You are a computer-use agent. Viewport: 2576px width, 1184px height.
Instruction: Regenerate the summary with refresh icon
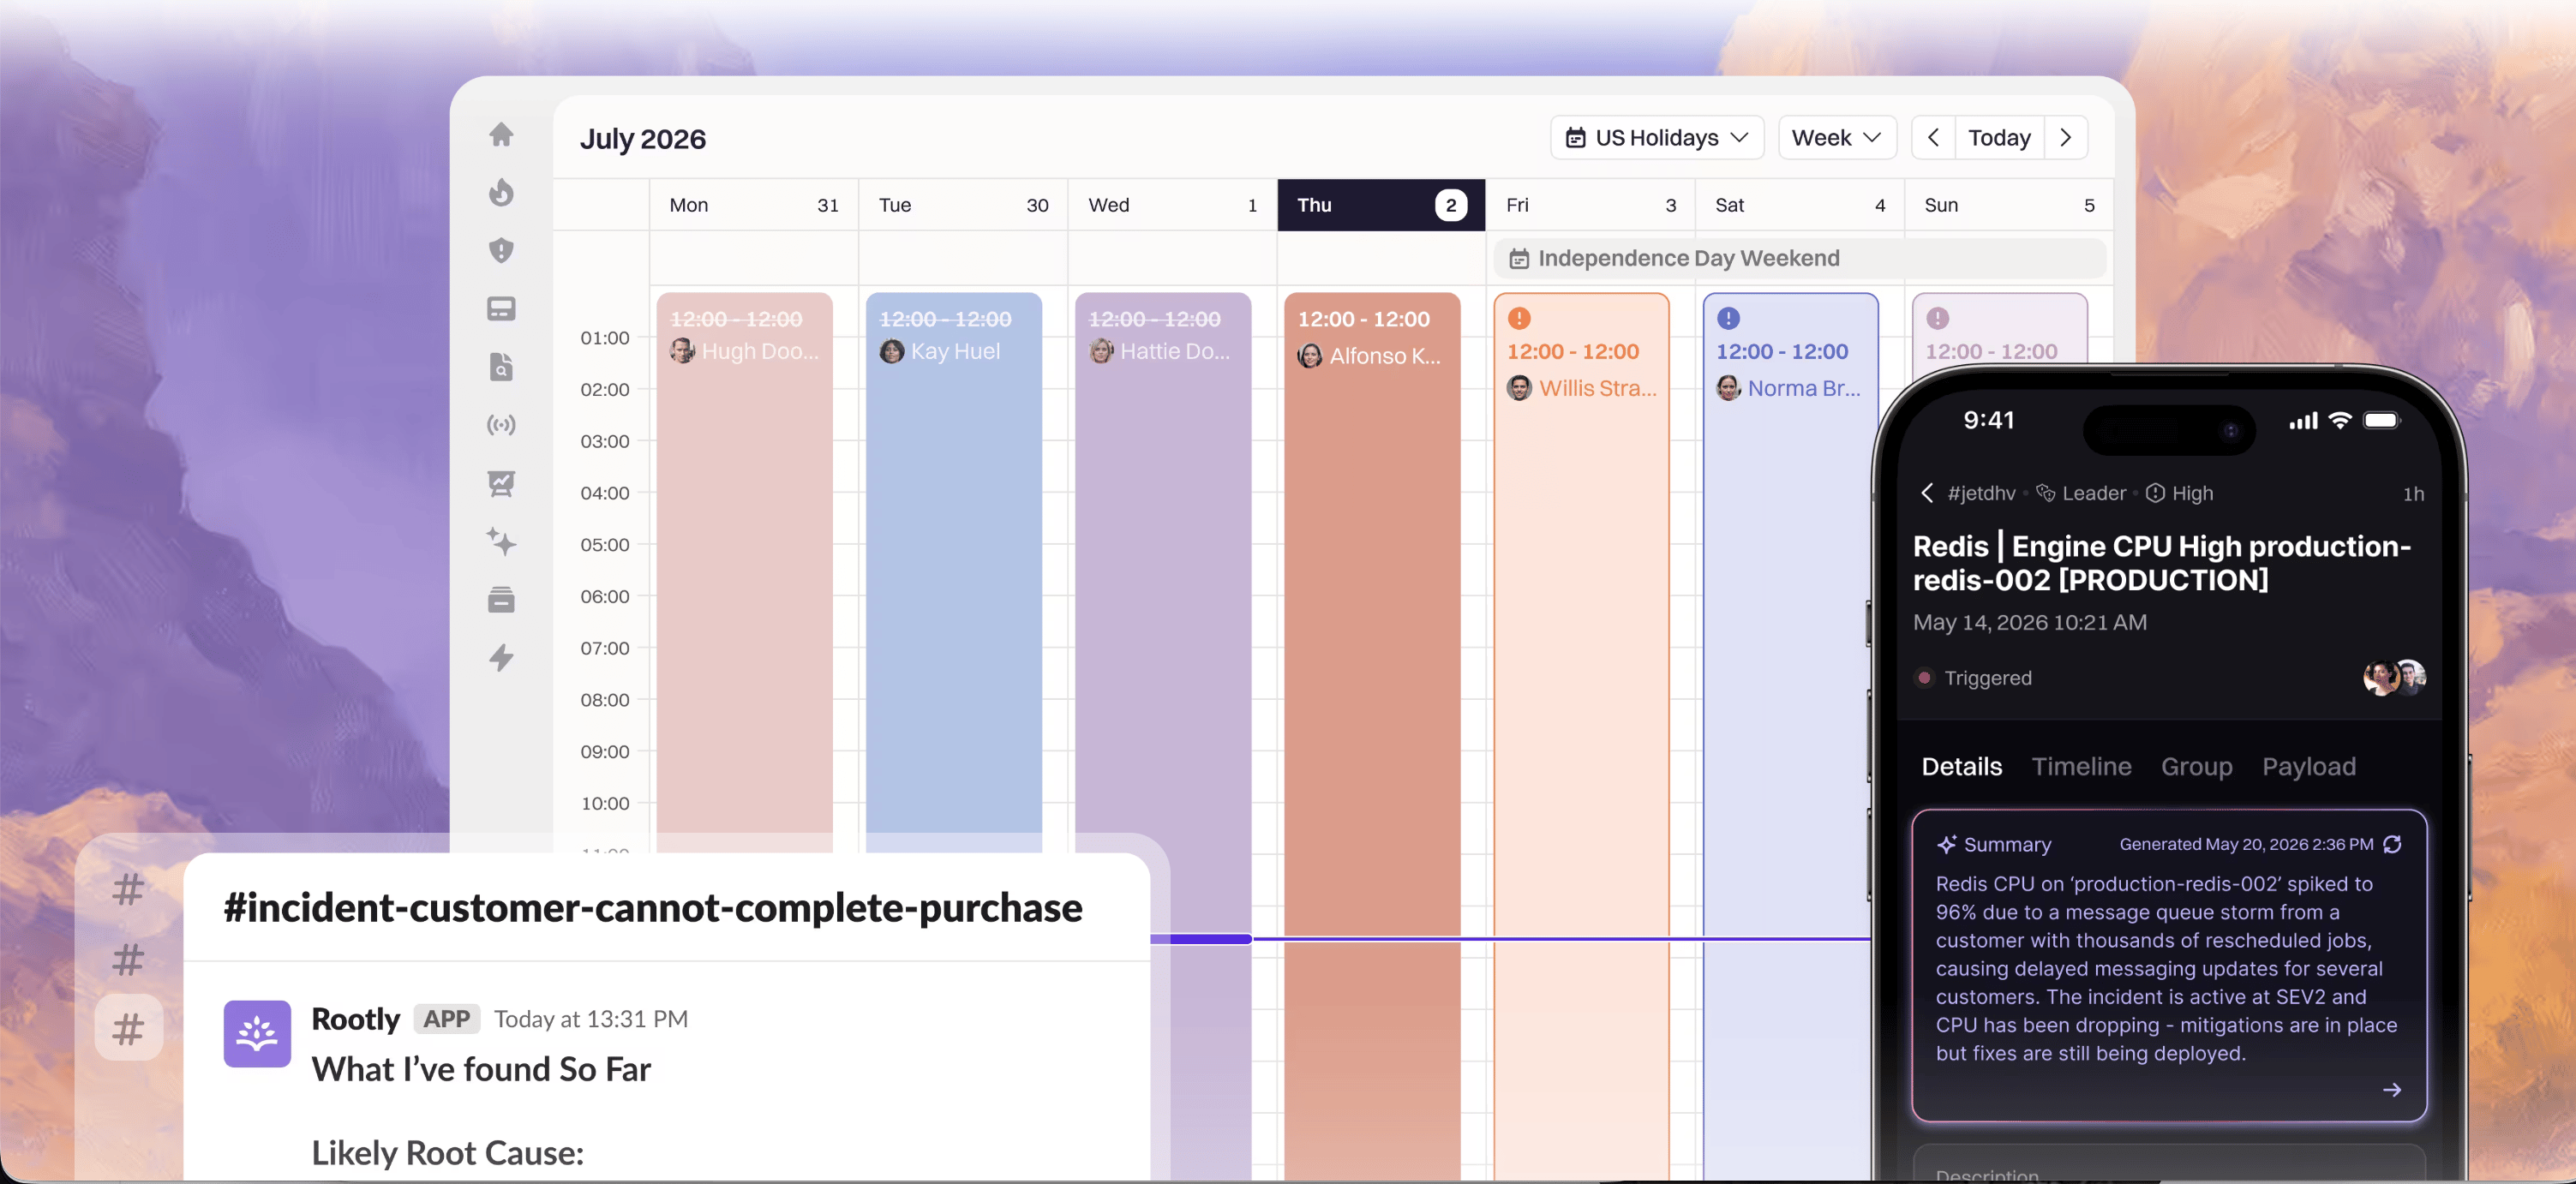[x=2392, y=844]
